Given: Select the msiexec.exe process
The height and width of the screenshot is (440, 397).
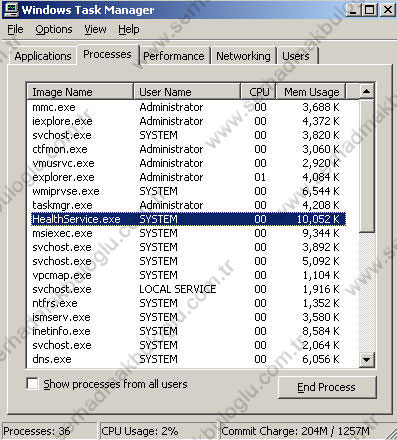Looking at the screenshot, I should (x=188, y=233).
